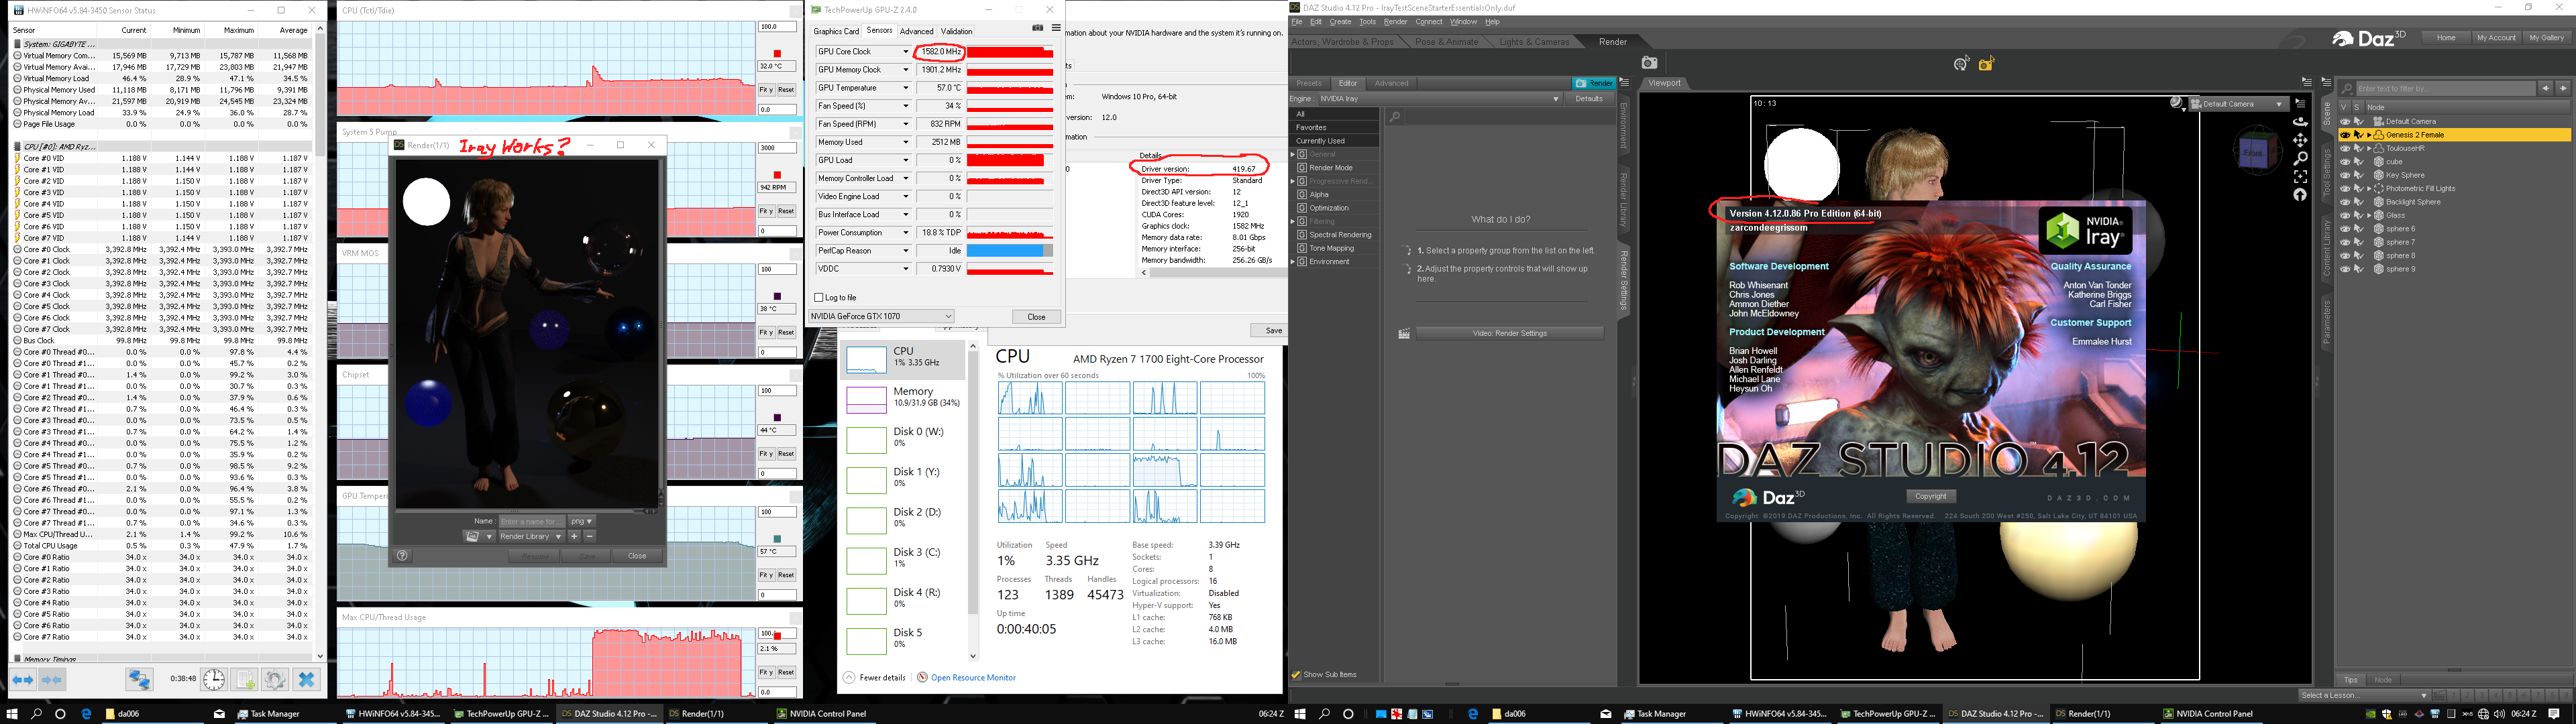Click the camera render icon in DAZ toolbar
Image resolution: width=2576 pixels, height=724 pixels.
click(x=1649, y=63)
